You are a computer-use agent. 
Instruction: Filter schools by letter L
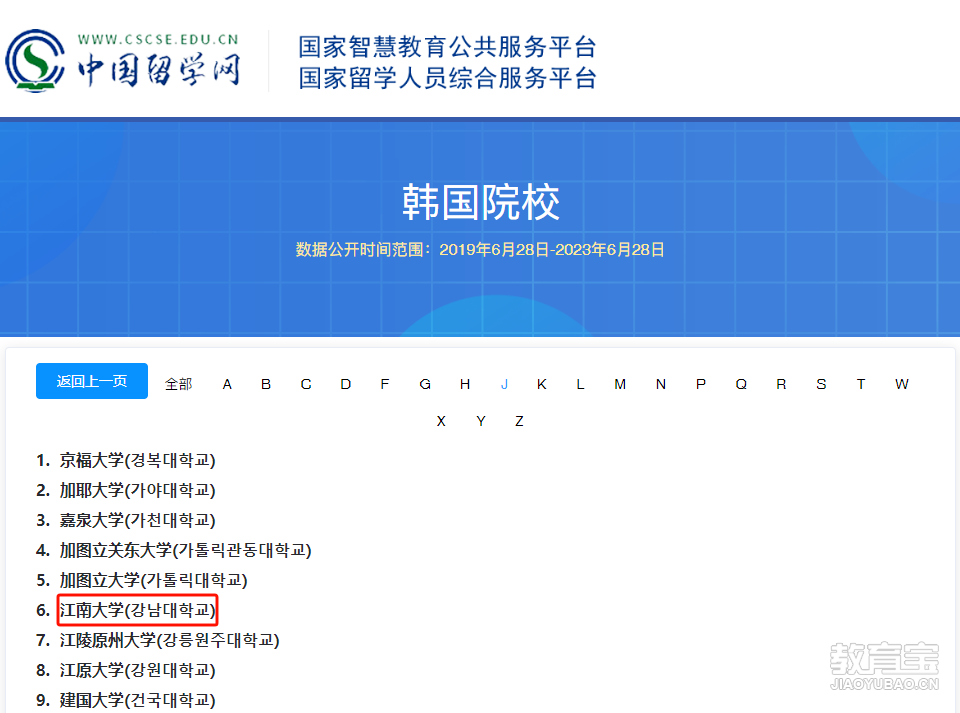580,384
